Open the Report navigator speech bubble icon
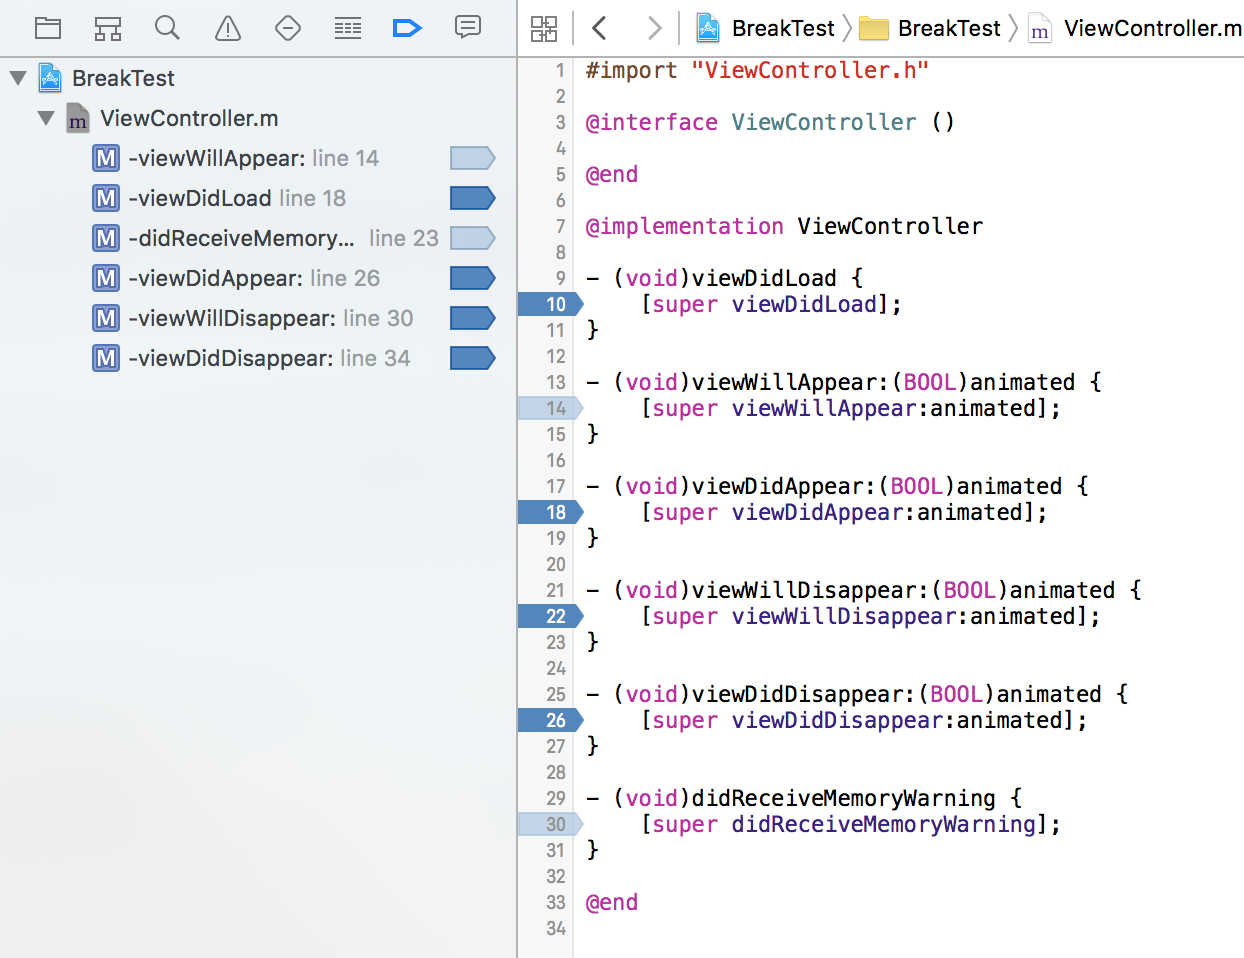The width and height of the screenshot is (1244, 958). click(x=468, y=27)
